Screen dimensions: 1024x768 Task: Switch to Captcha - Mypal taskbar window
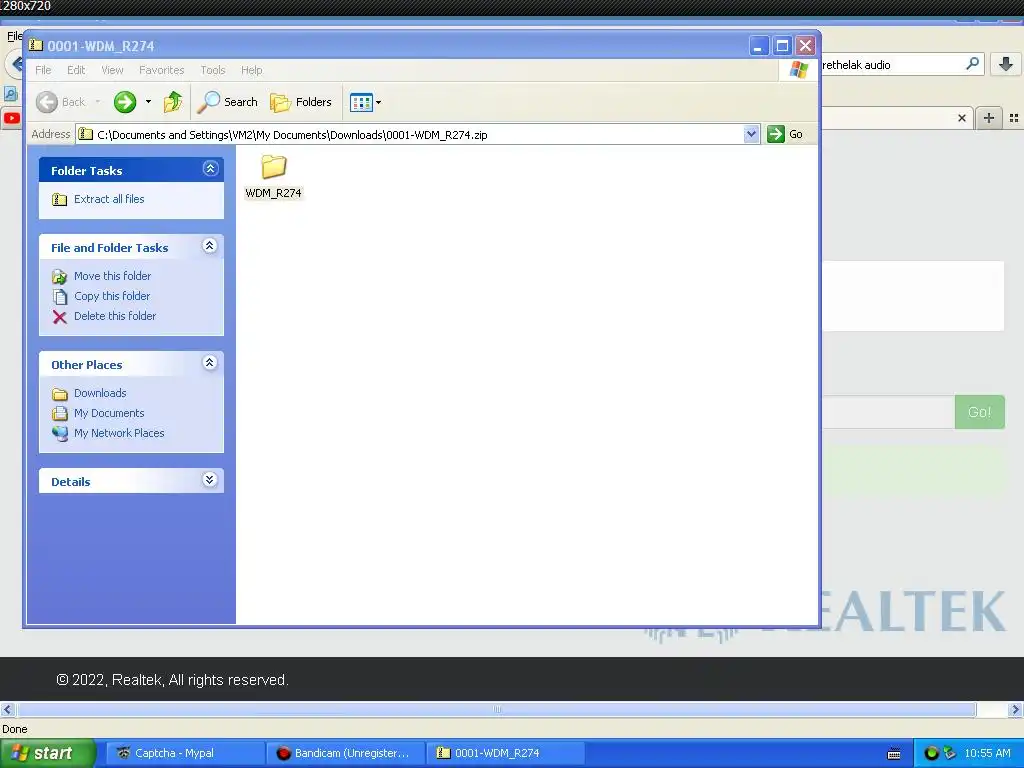[185, 754]
